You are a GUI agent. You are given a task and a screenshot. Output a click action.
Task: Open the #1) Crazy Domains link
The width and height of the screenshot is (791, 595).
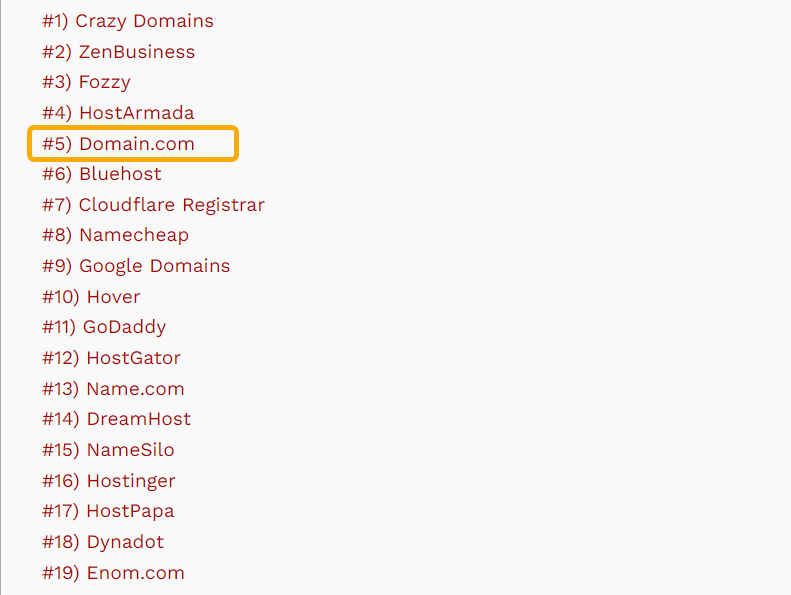(x=128, y=21)
